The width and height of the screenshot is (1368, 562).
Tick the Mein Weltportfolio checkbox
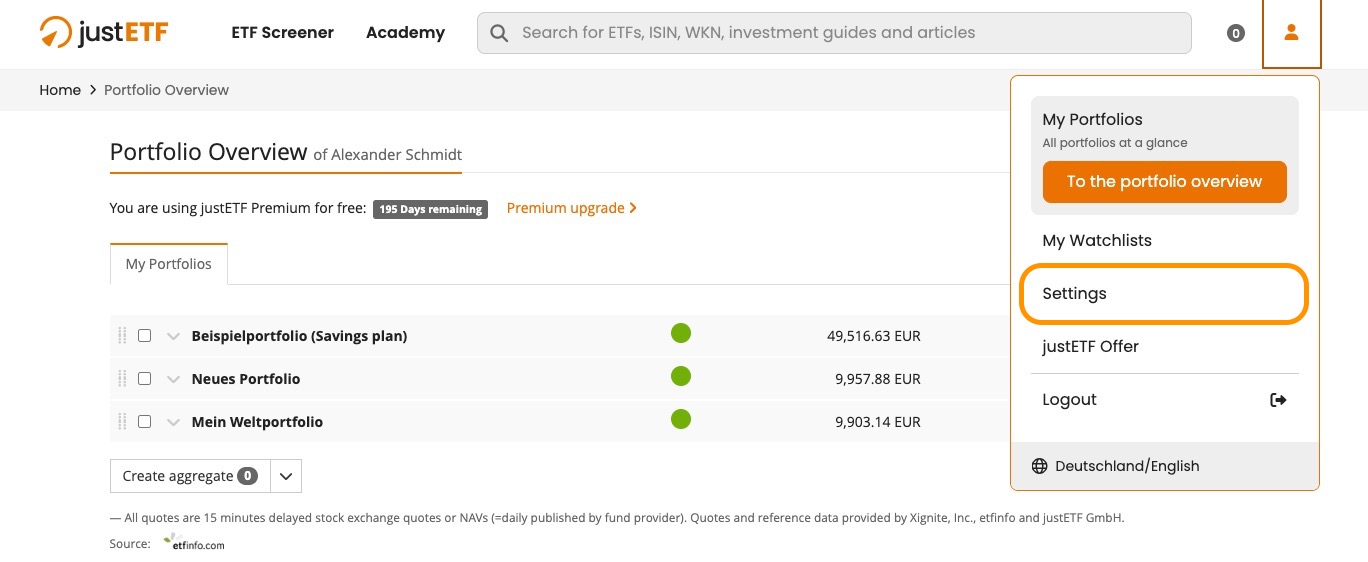pyautogui.click(x=144, y=422)
